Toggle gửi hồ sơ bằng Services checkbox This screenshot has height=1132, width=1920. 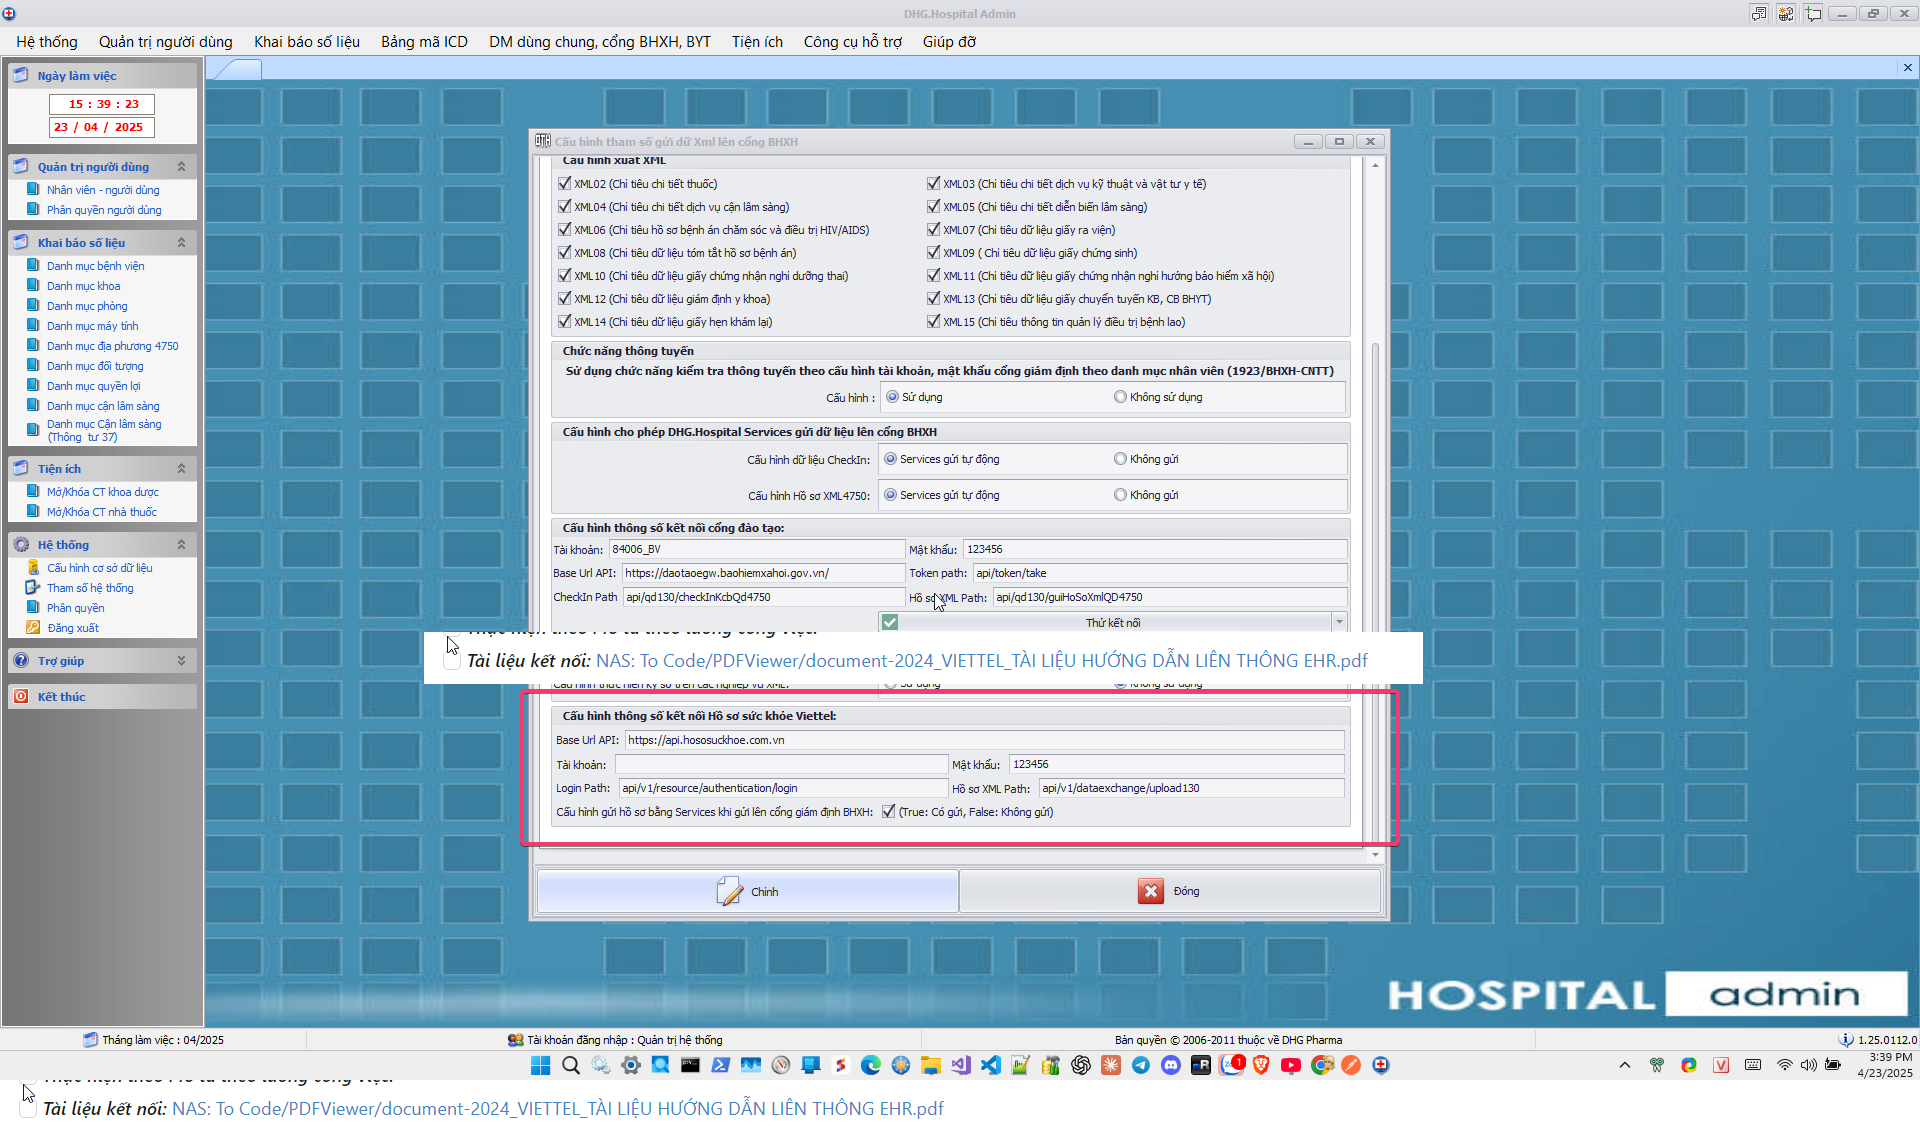click(x=888, y=812)
